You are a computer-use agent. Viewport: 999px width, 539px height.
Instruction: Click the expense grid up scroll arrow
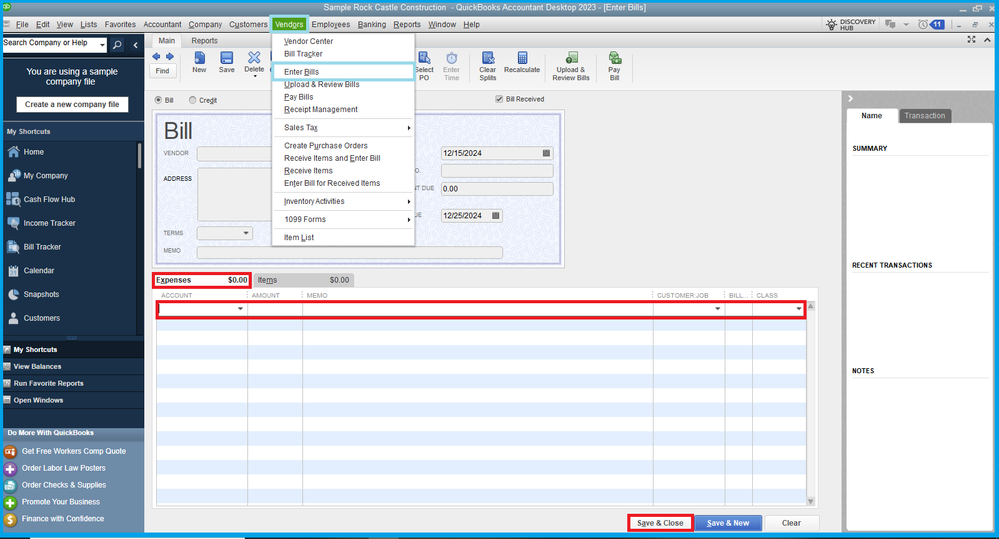810,306
